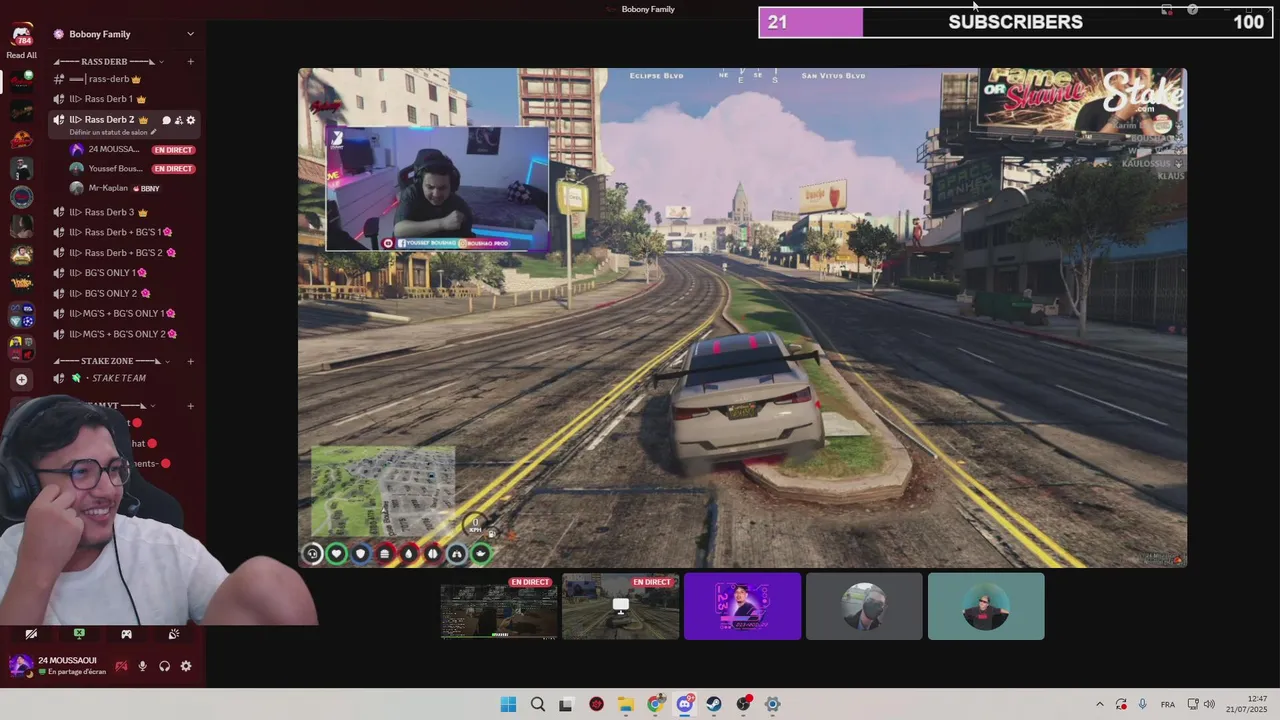Start an activity via game controller icon
The height and width of the screenshot is (720, 1280).
pos(126,634)
